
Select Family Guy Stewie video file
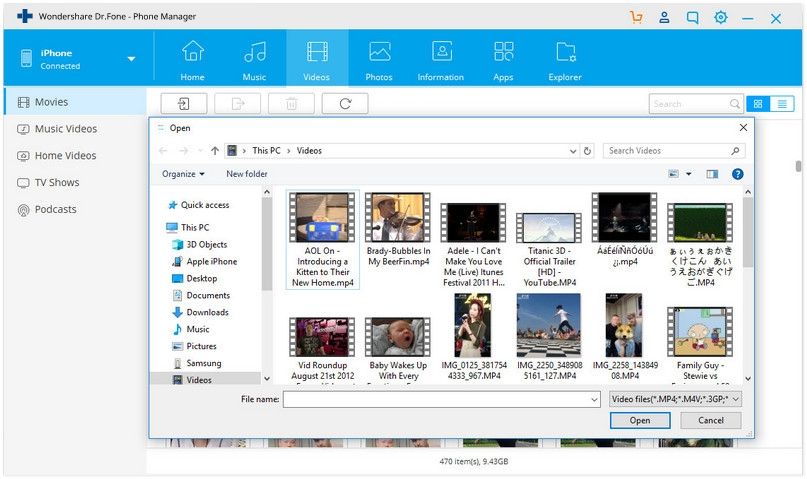[x=700, y=344]
